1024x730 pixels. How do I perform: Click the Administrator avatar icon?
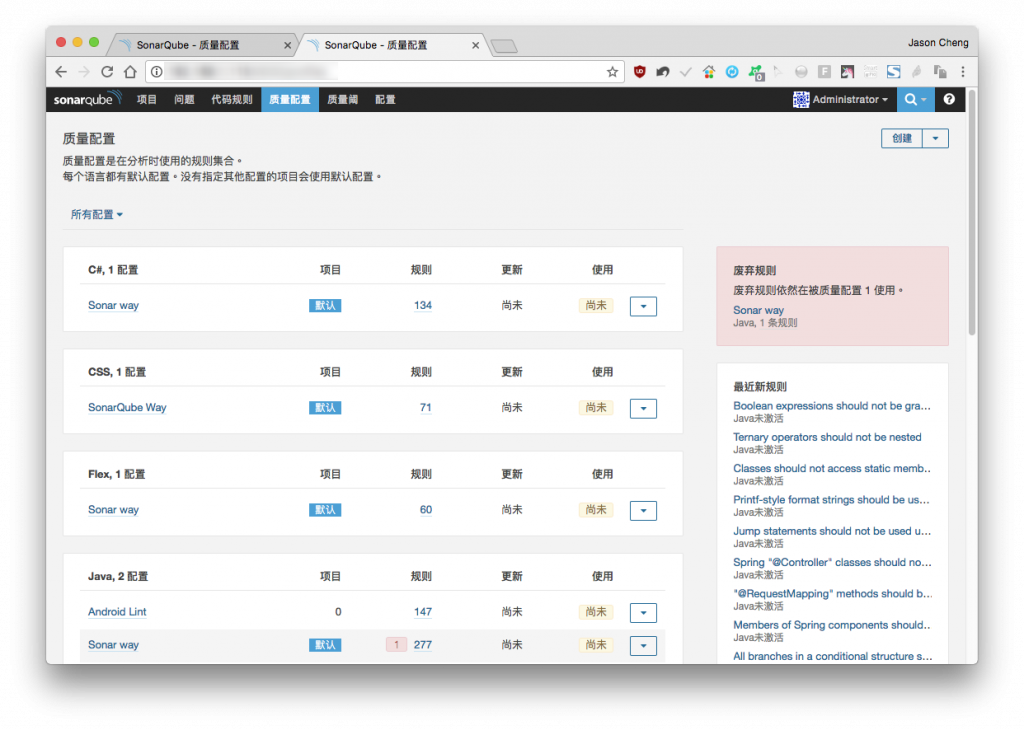[x=801, y=99]
